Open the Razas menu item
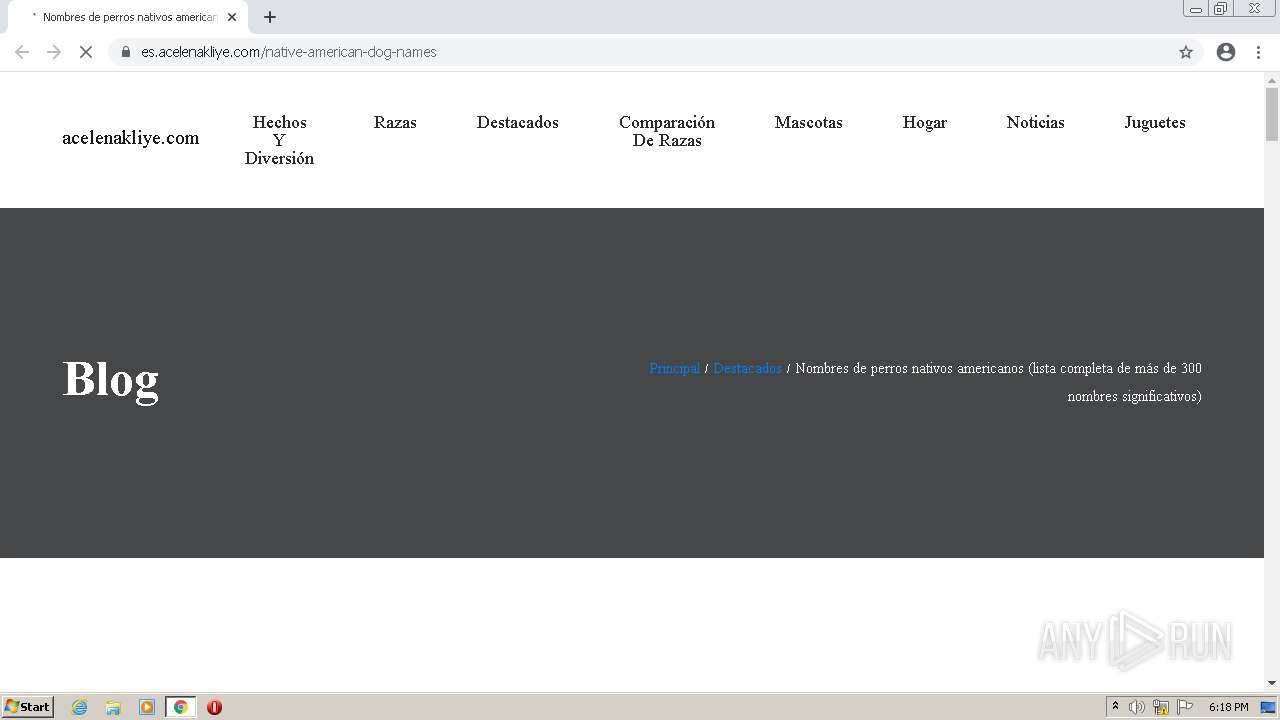Screen dimensions: 1280x720 point(395,122)
